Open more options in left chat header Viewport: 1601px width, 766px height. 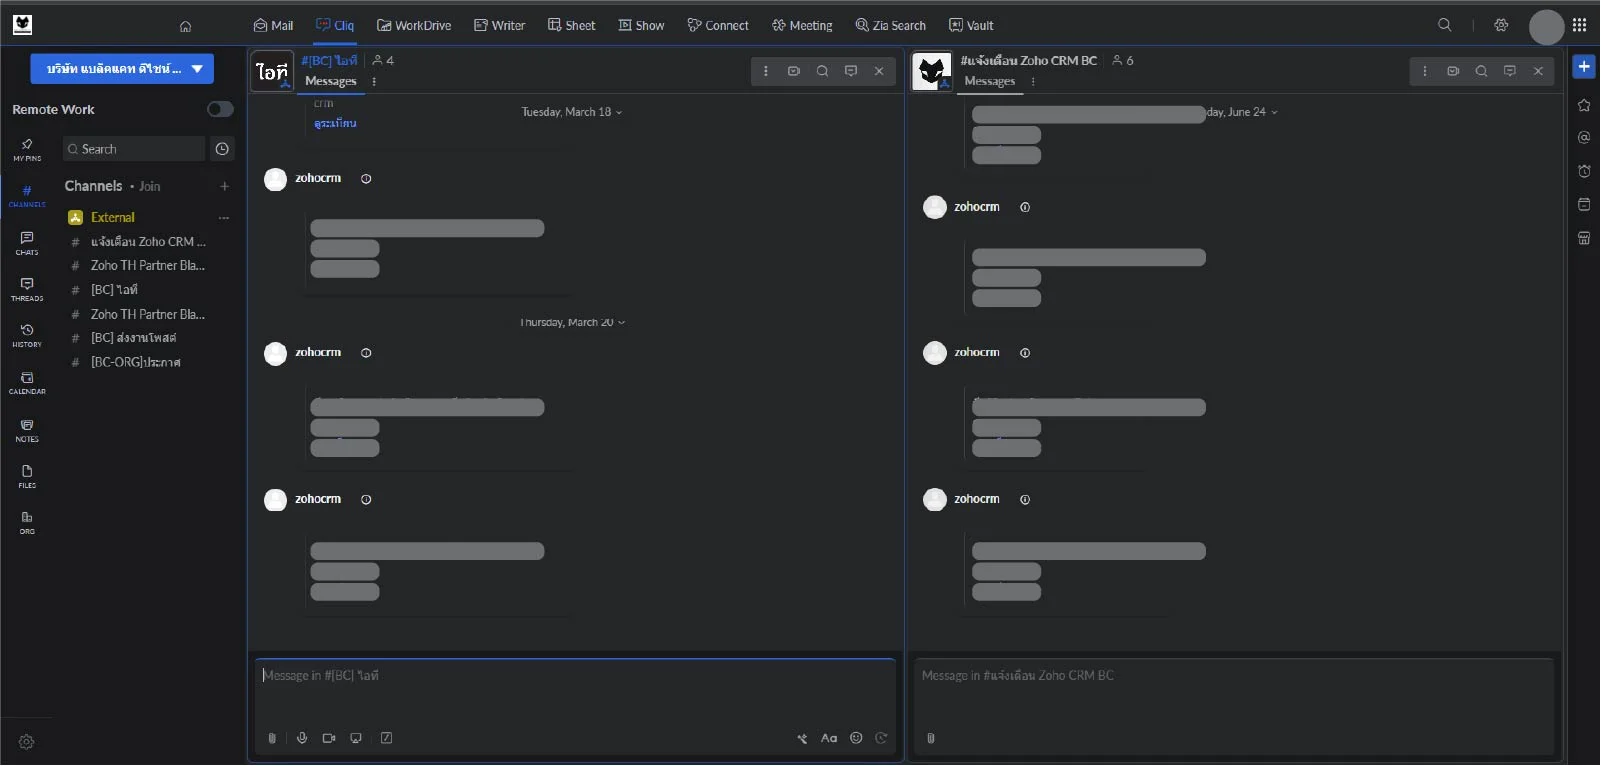click(766, 71)
